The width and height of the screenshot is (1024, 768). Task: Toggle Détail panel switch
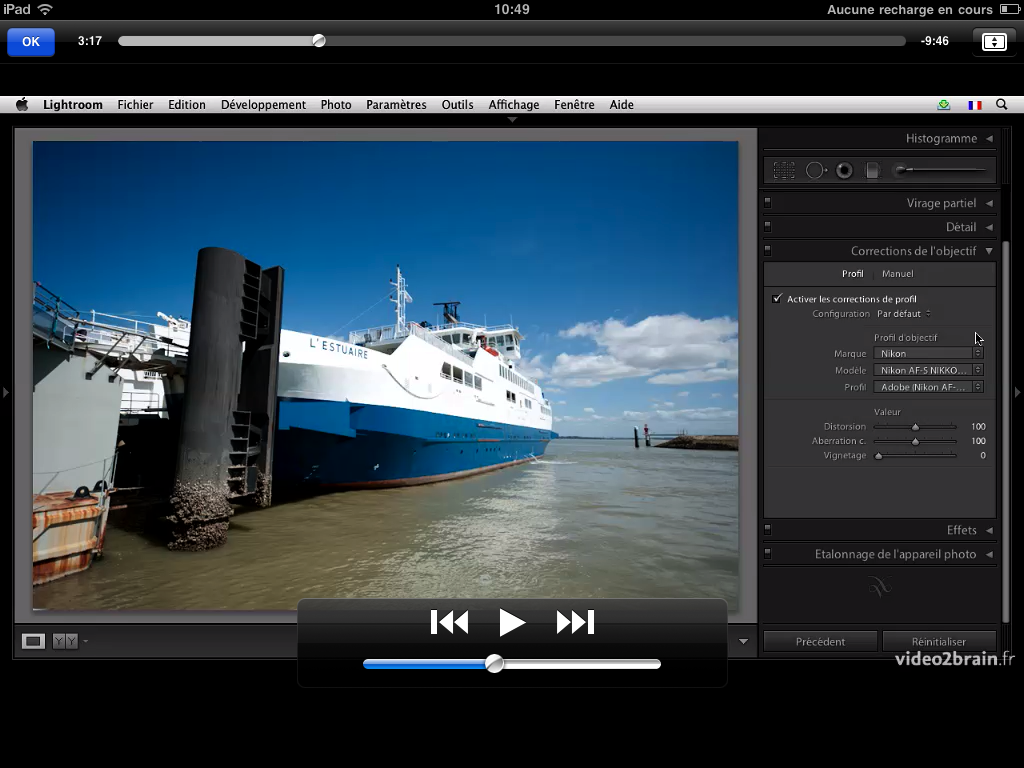pos(767,227)
